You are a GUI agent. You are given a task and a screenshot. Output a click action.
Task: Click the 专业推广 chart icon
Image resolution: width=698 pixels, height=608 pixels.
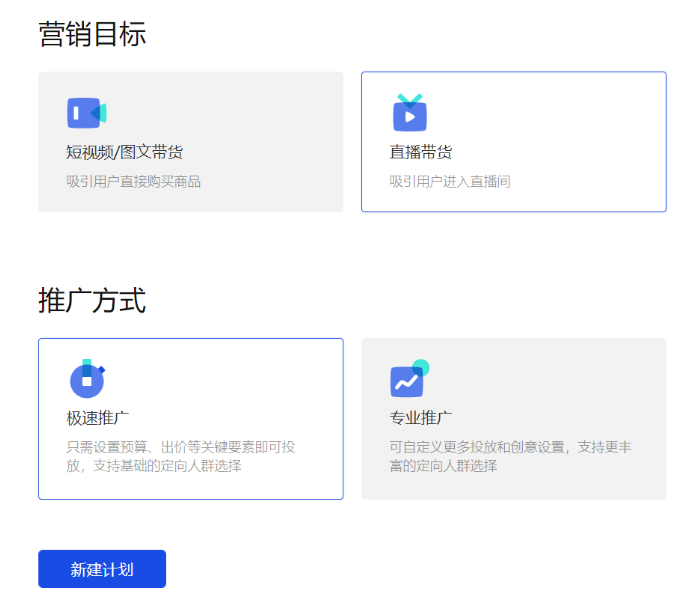pyautogui.click(x=409, y=379)
